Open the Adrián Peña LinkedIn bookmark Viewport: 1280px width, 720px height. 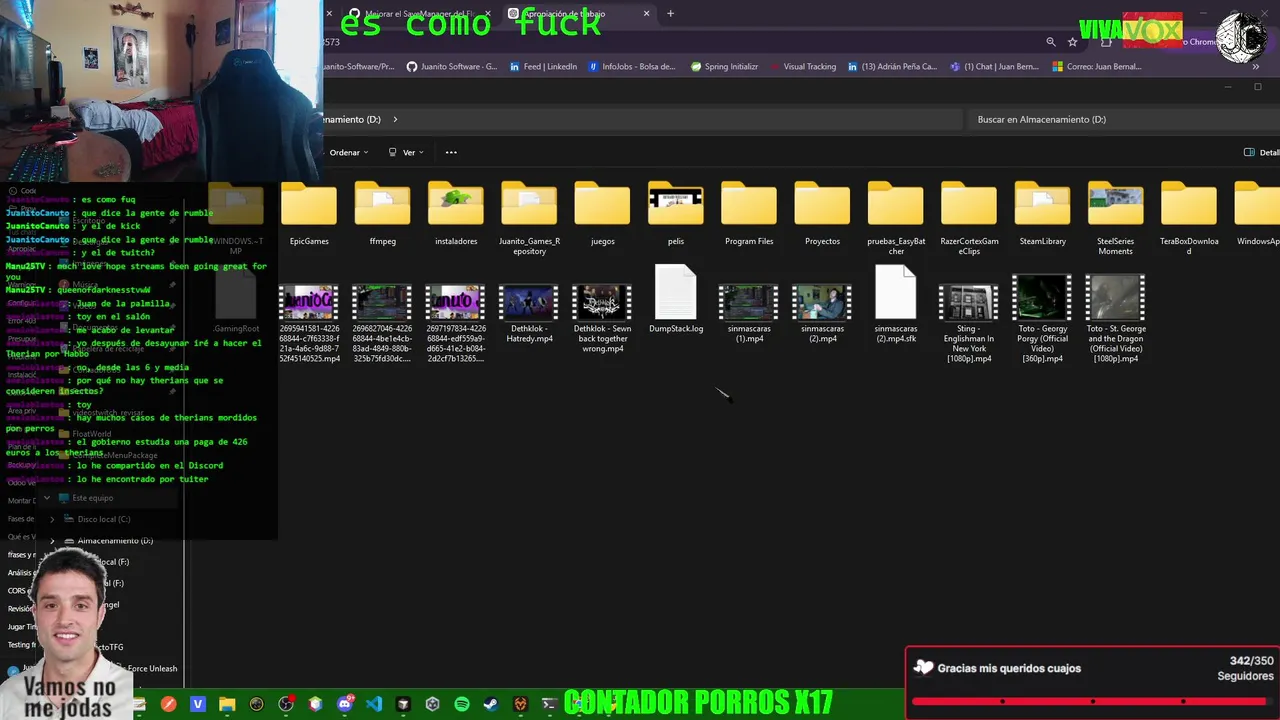892,67
